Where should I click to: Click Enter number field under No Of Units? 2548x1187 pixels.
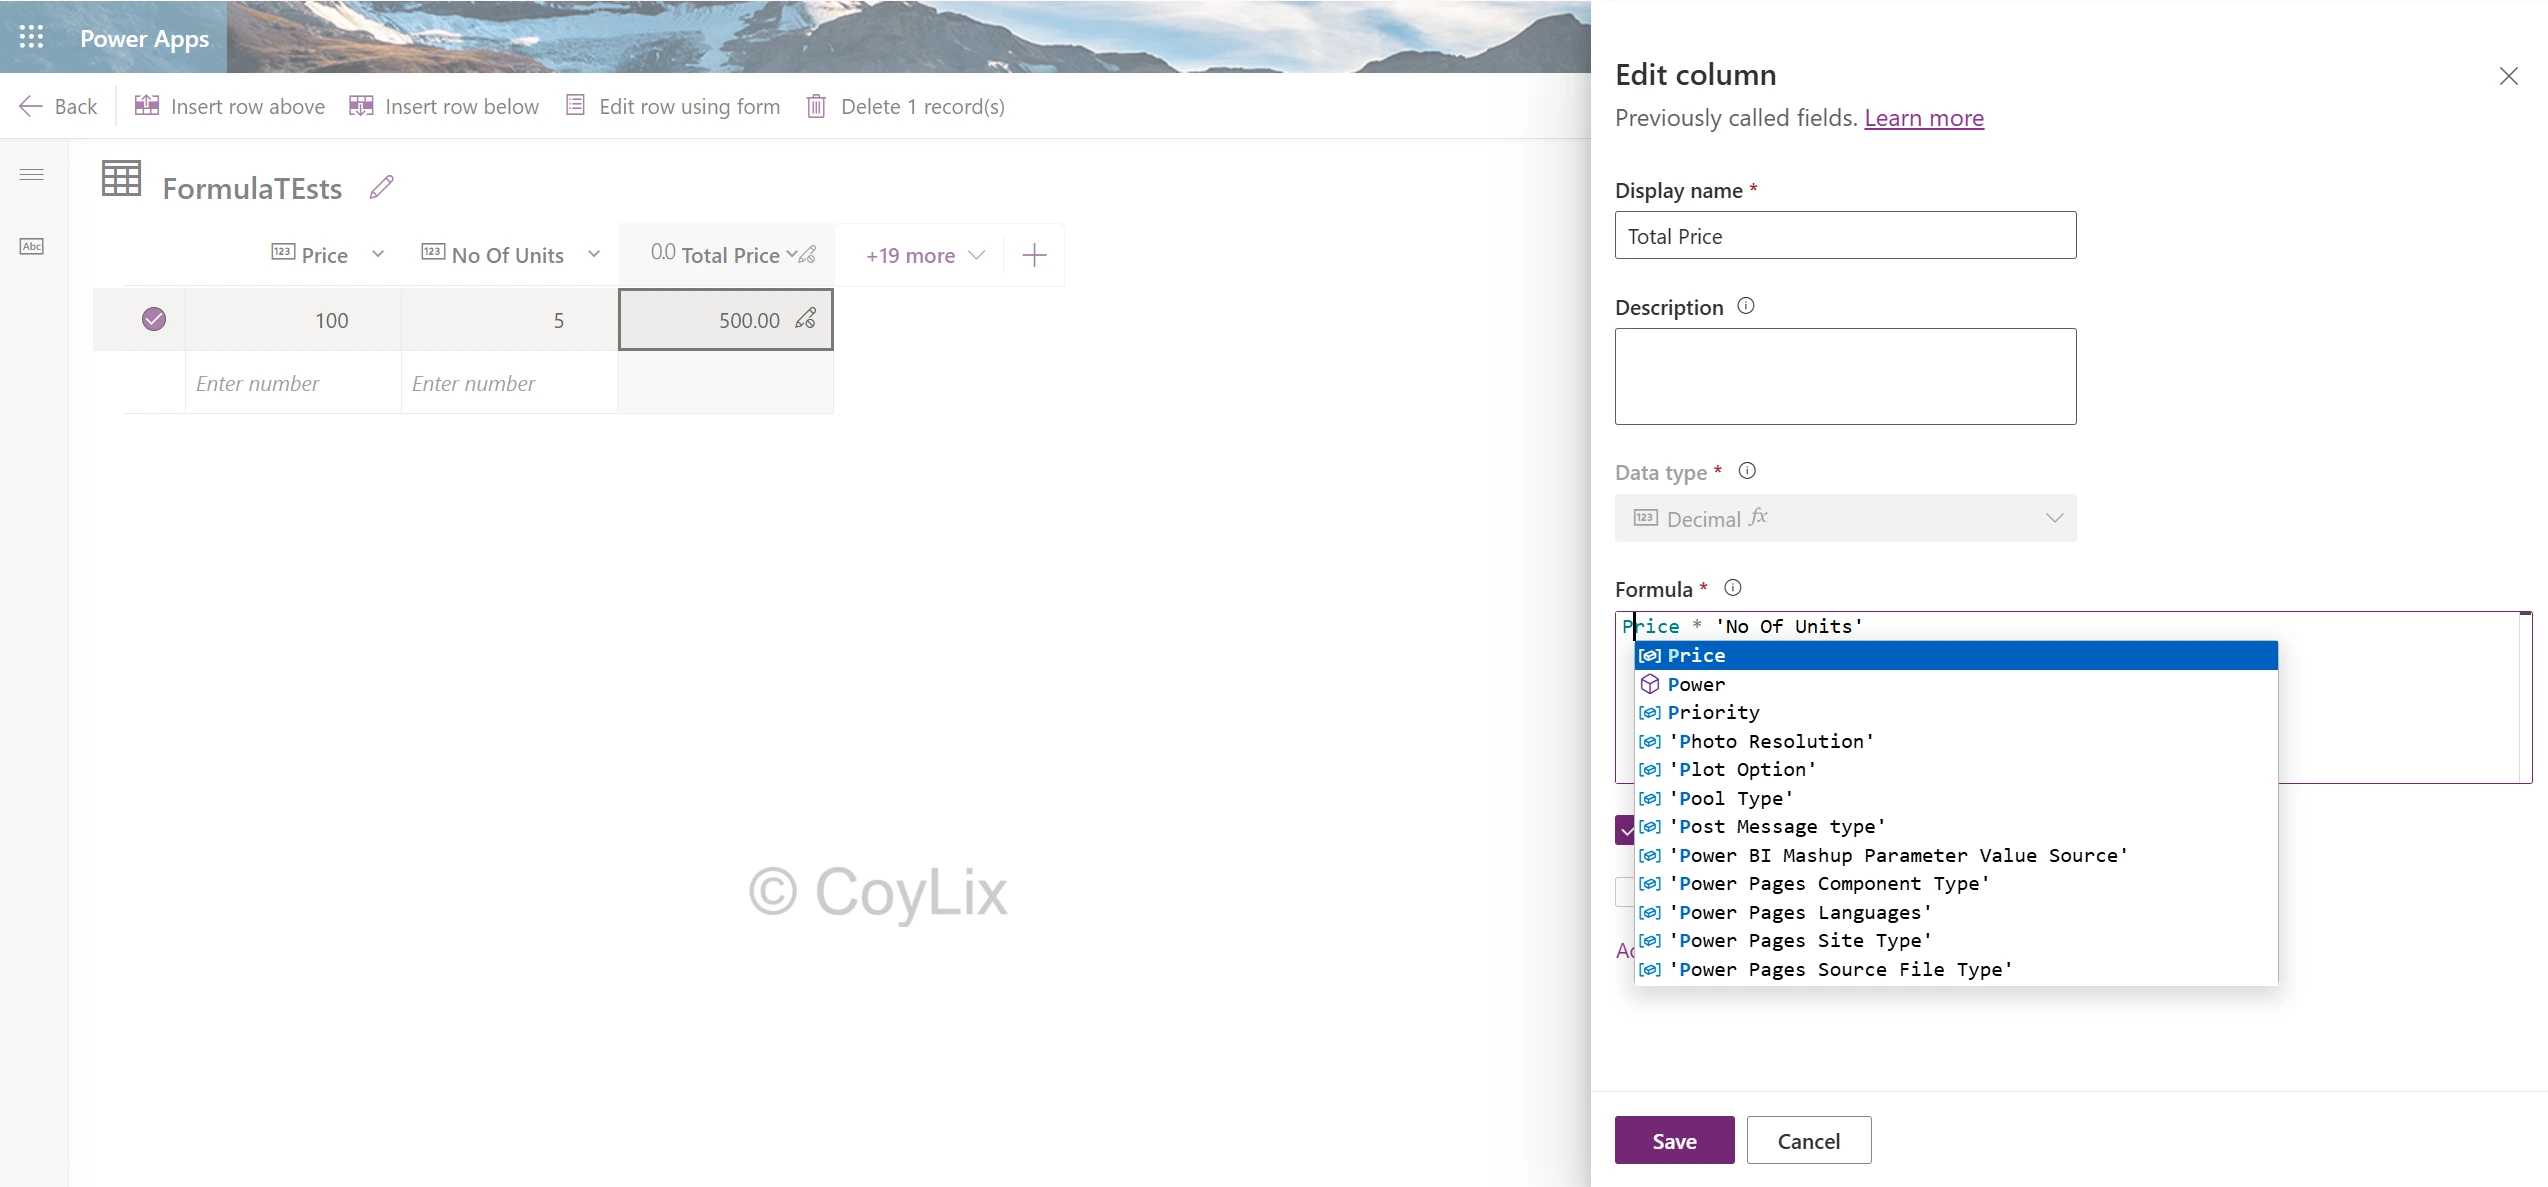[x=509, y=383]
